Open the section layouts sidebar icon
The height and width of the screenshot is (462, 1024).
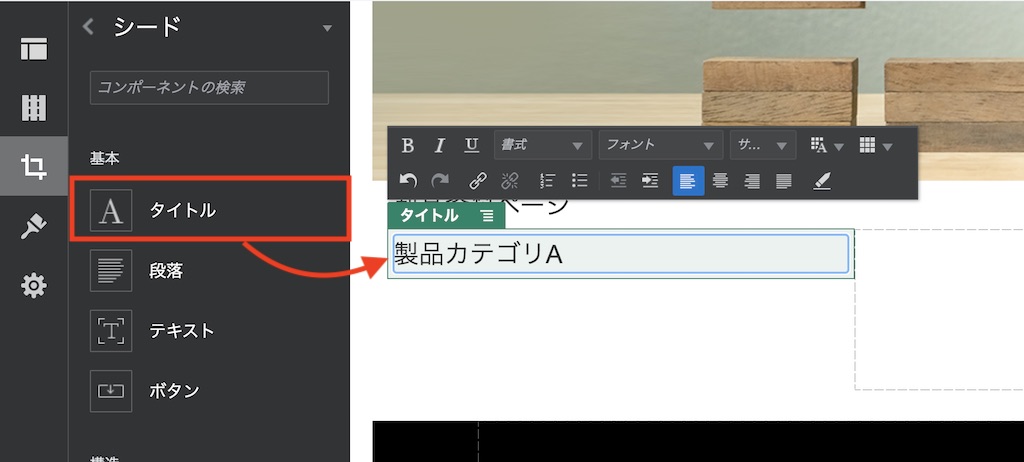(34, 108)
